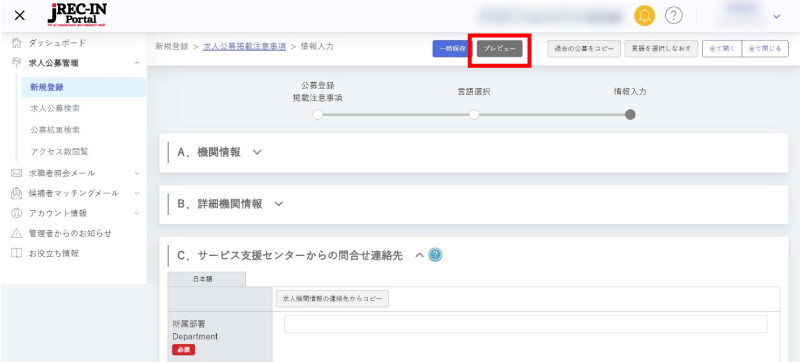Expand the アカウント情報 menu chevron
Viewport: 800px width, 362px height.
(x=137, y=213)
